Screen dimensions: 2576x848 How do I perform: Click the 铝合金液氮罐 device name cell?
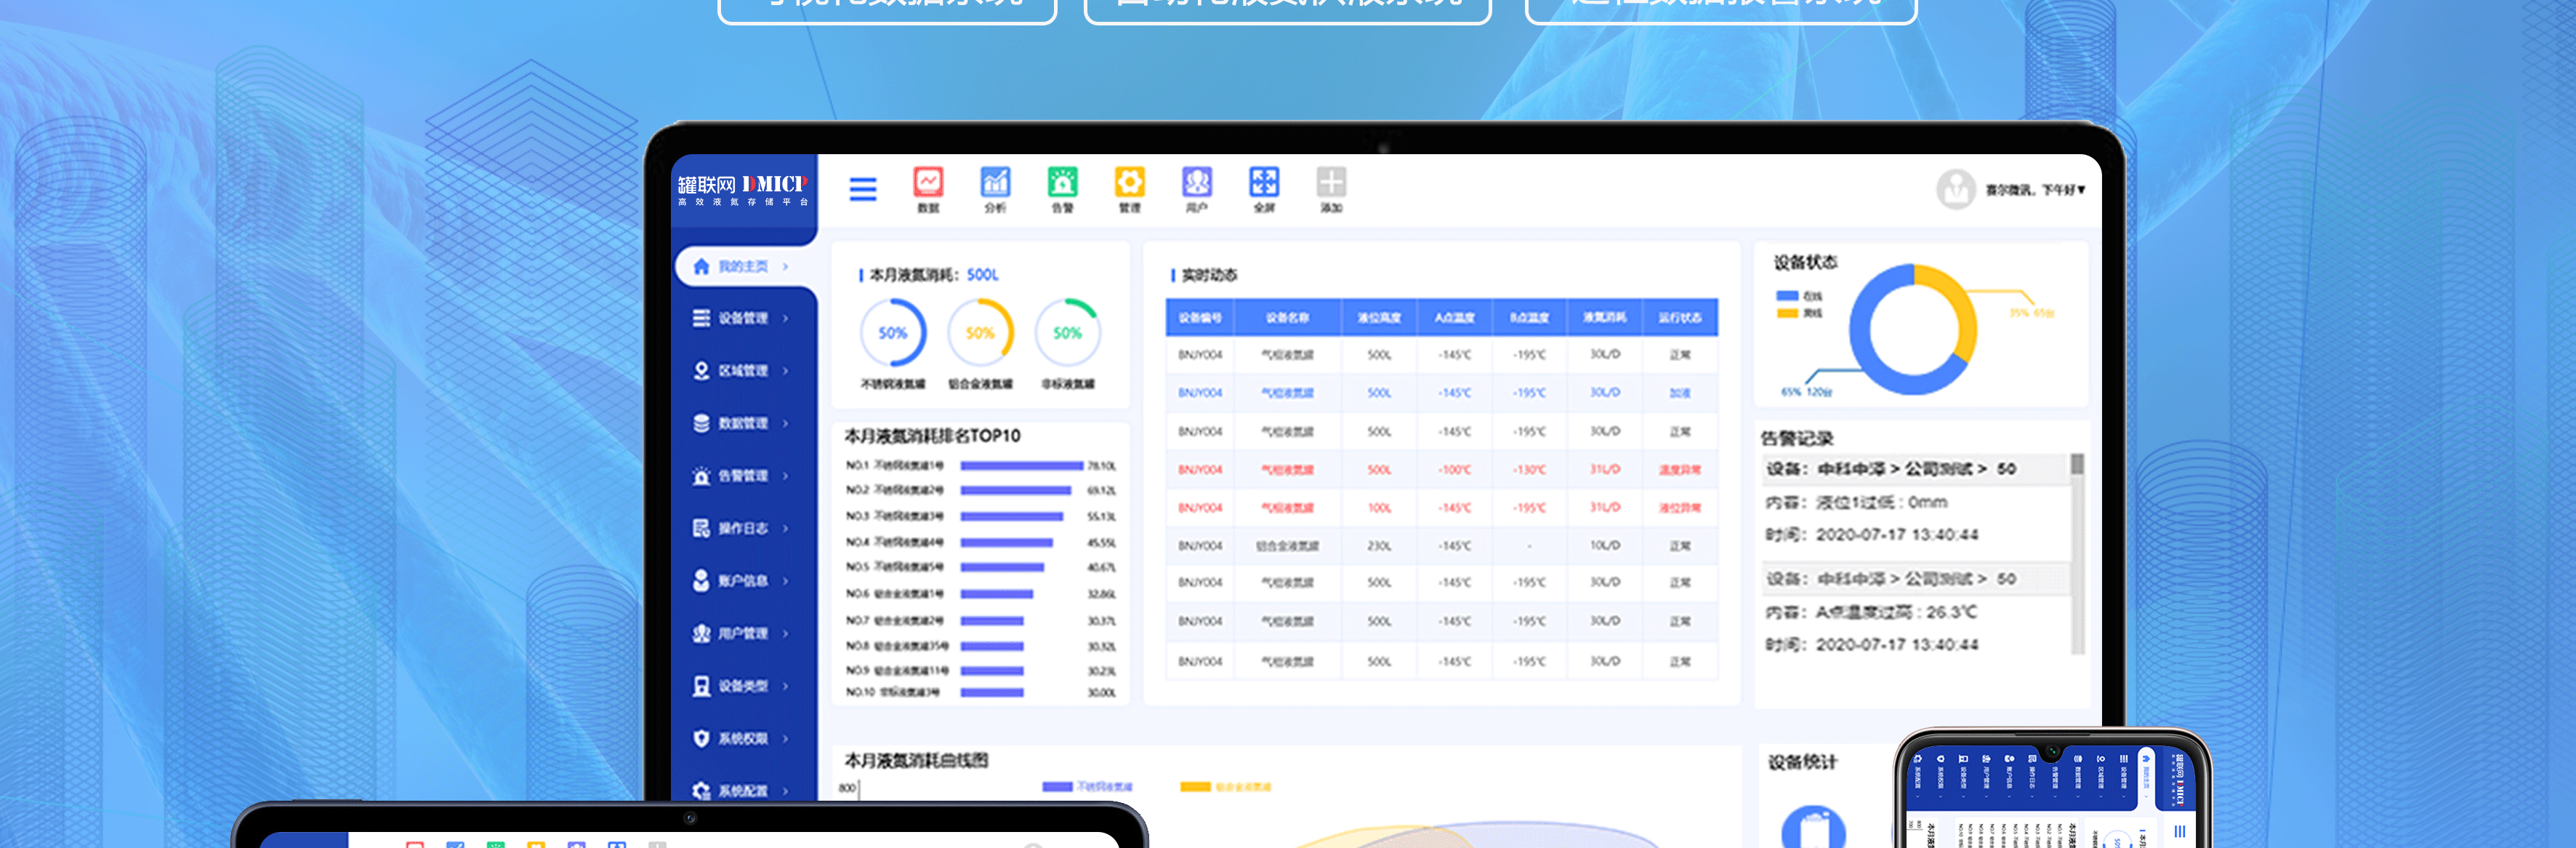1287,546
